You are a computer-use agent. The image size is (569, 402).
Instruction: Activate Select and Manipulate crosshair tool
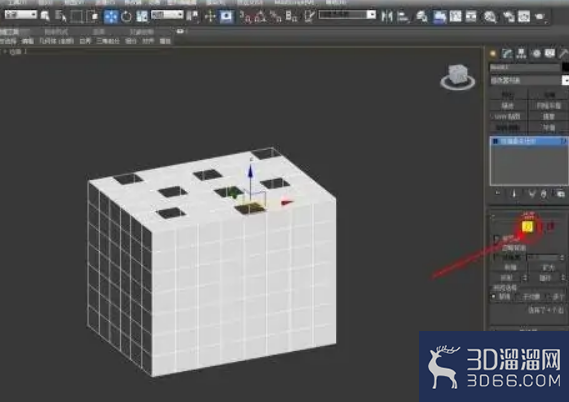pos(210,16)
